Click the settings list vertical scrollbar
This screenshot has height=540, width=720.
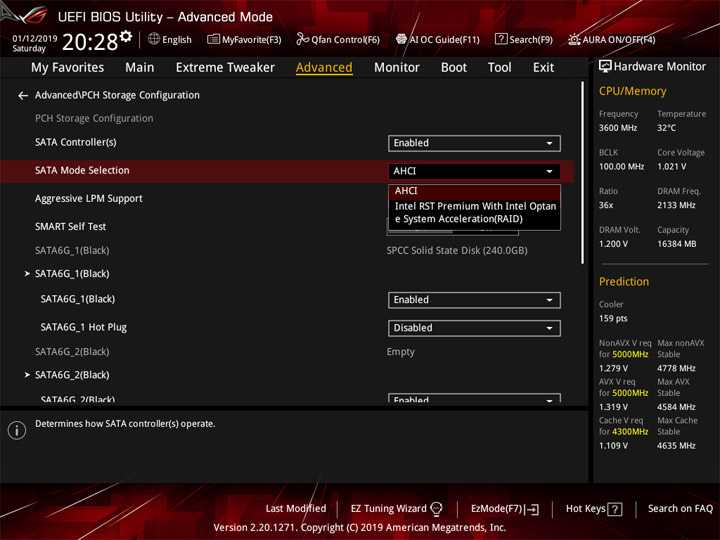[582, 173]
